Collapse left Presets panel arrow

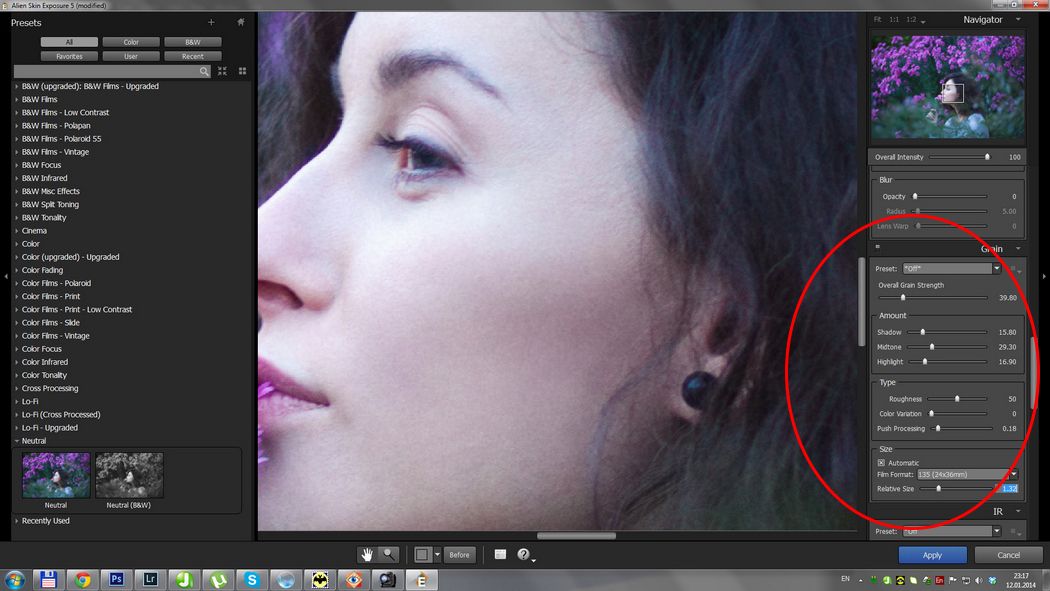pyautogui.click(x=6, y=276)
